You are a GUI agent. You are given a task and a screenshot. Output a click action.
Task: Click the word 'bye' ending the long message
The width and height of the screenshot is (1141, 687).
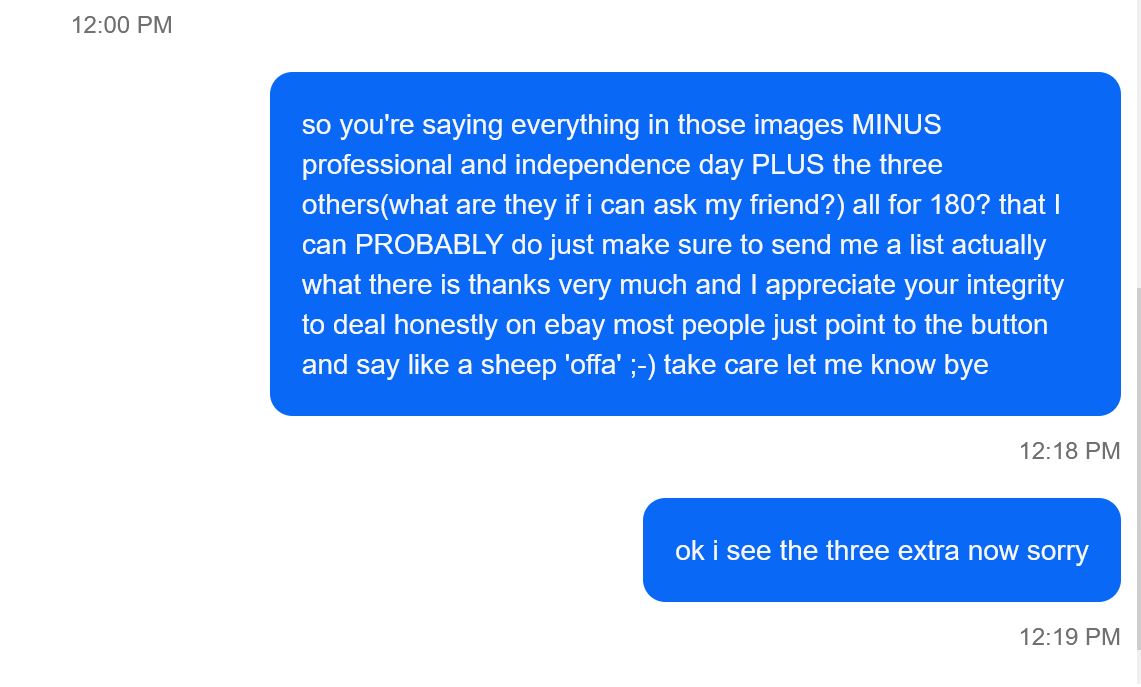click(966, 365)
